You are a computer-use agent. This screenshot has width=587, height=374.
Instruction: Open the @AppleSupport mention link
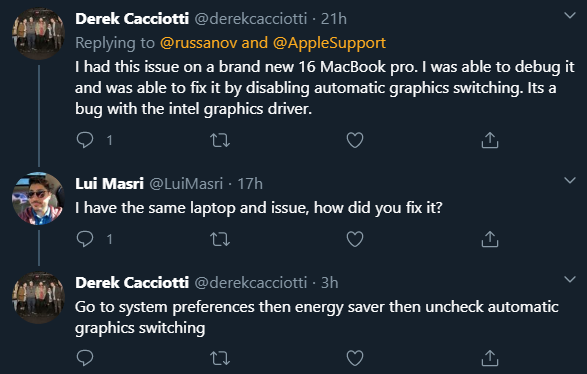click(329, 43)
